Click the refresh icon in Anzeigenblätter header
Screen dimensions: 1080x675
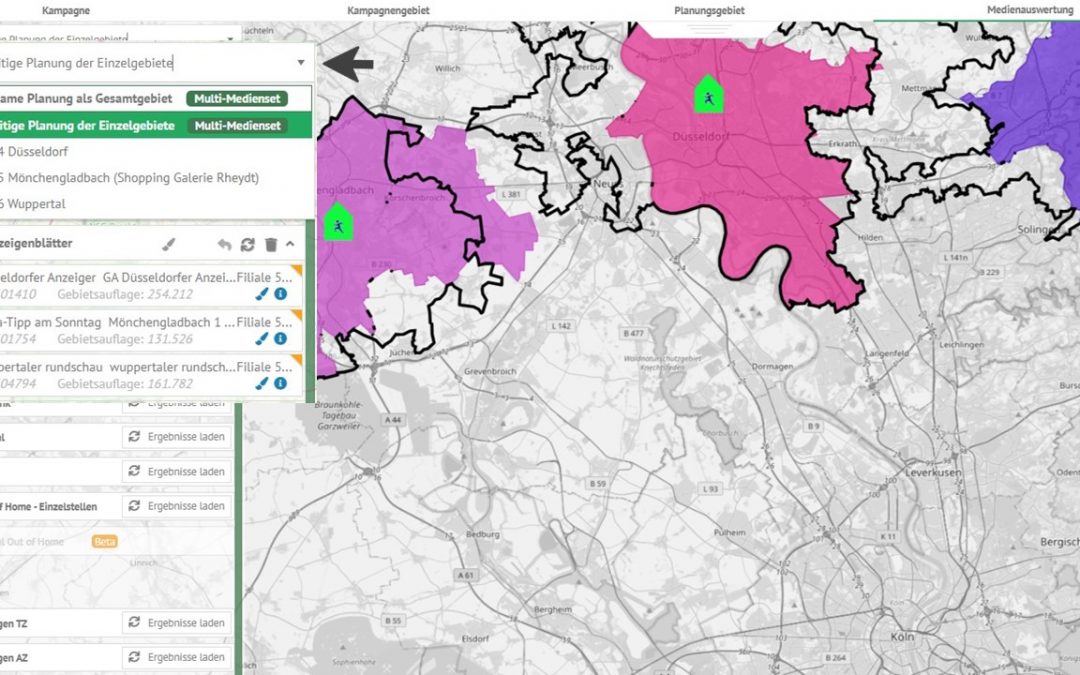pyautogui.click(x=248, y=244)
